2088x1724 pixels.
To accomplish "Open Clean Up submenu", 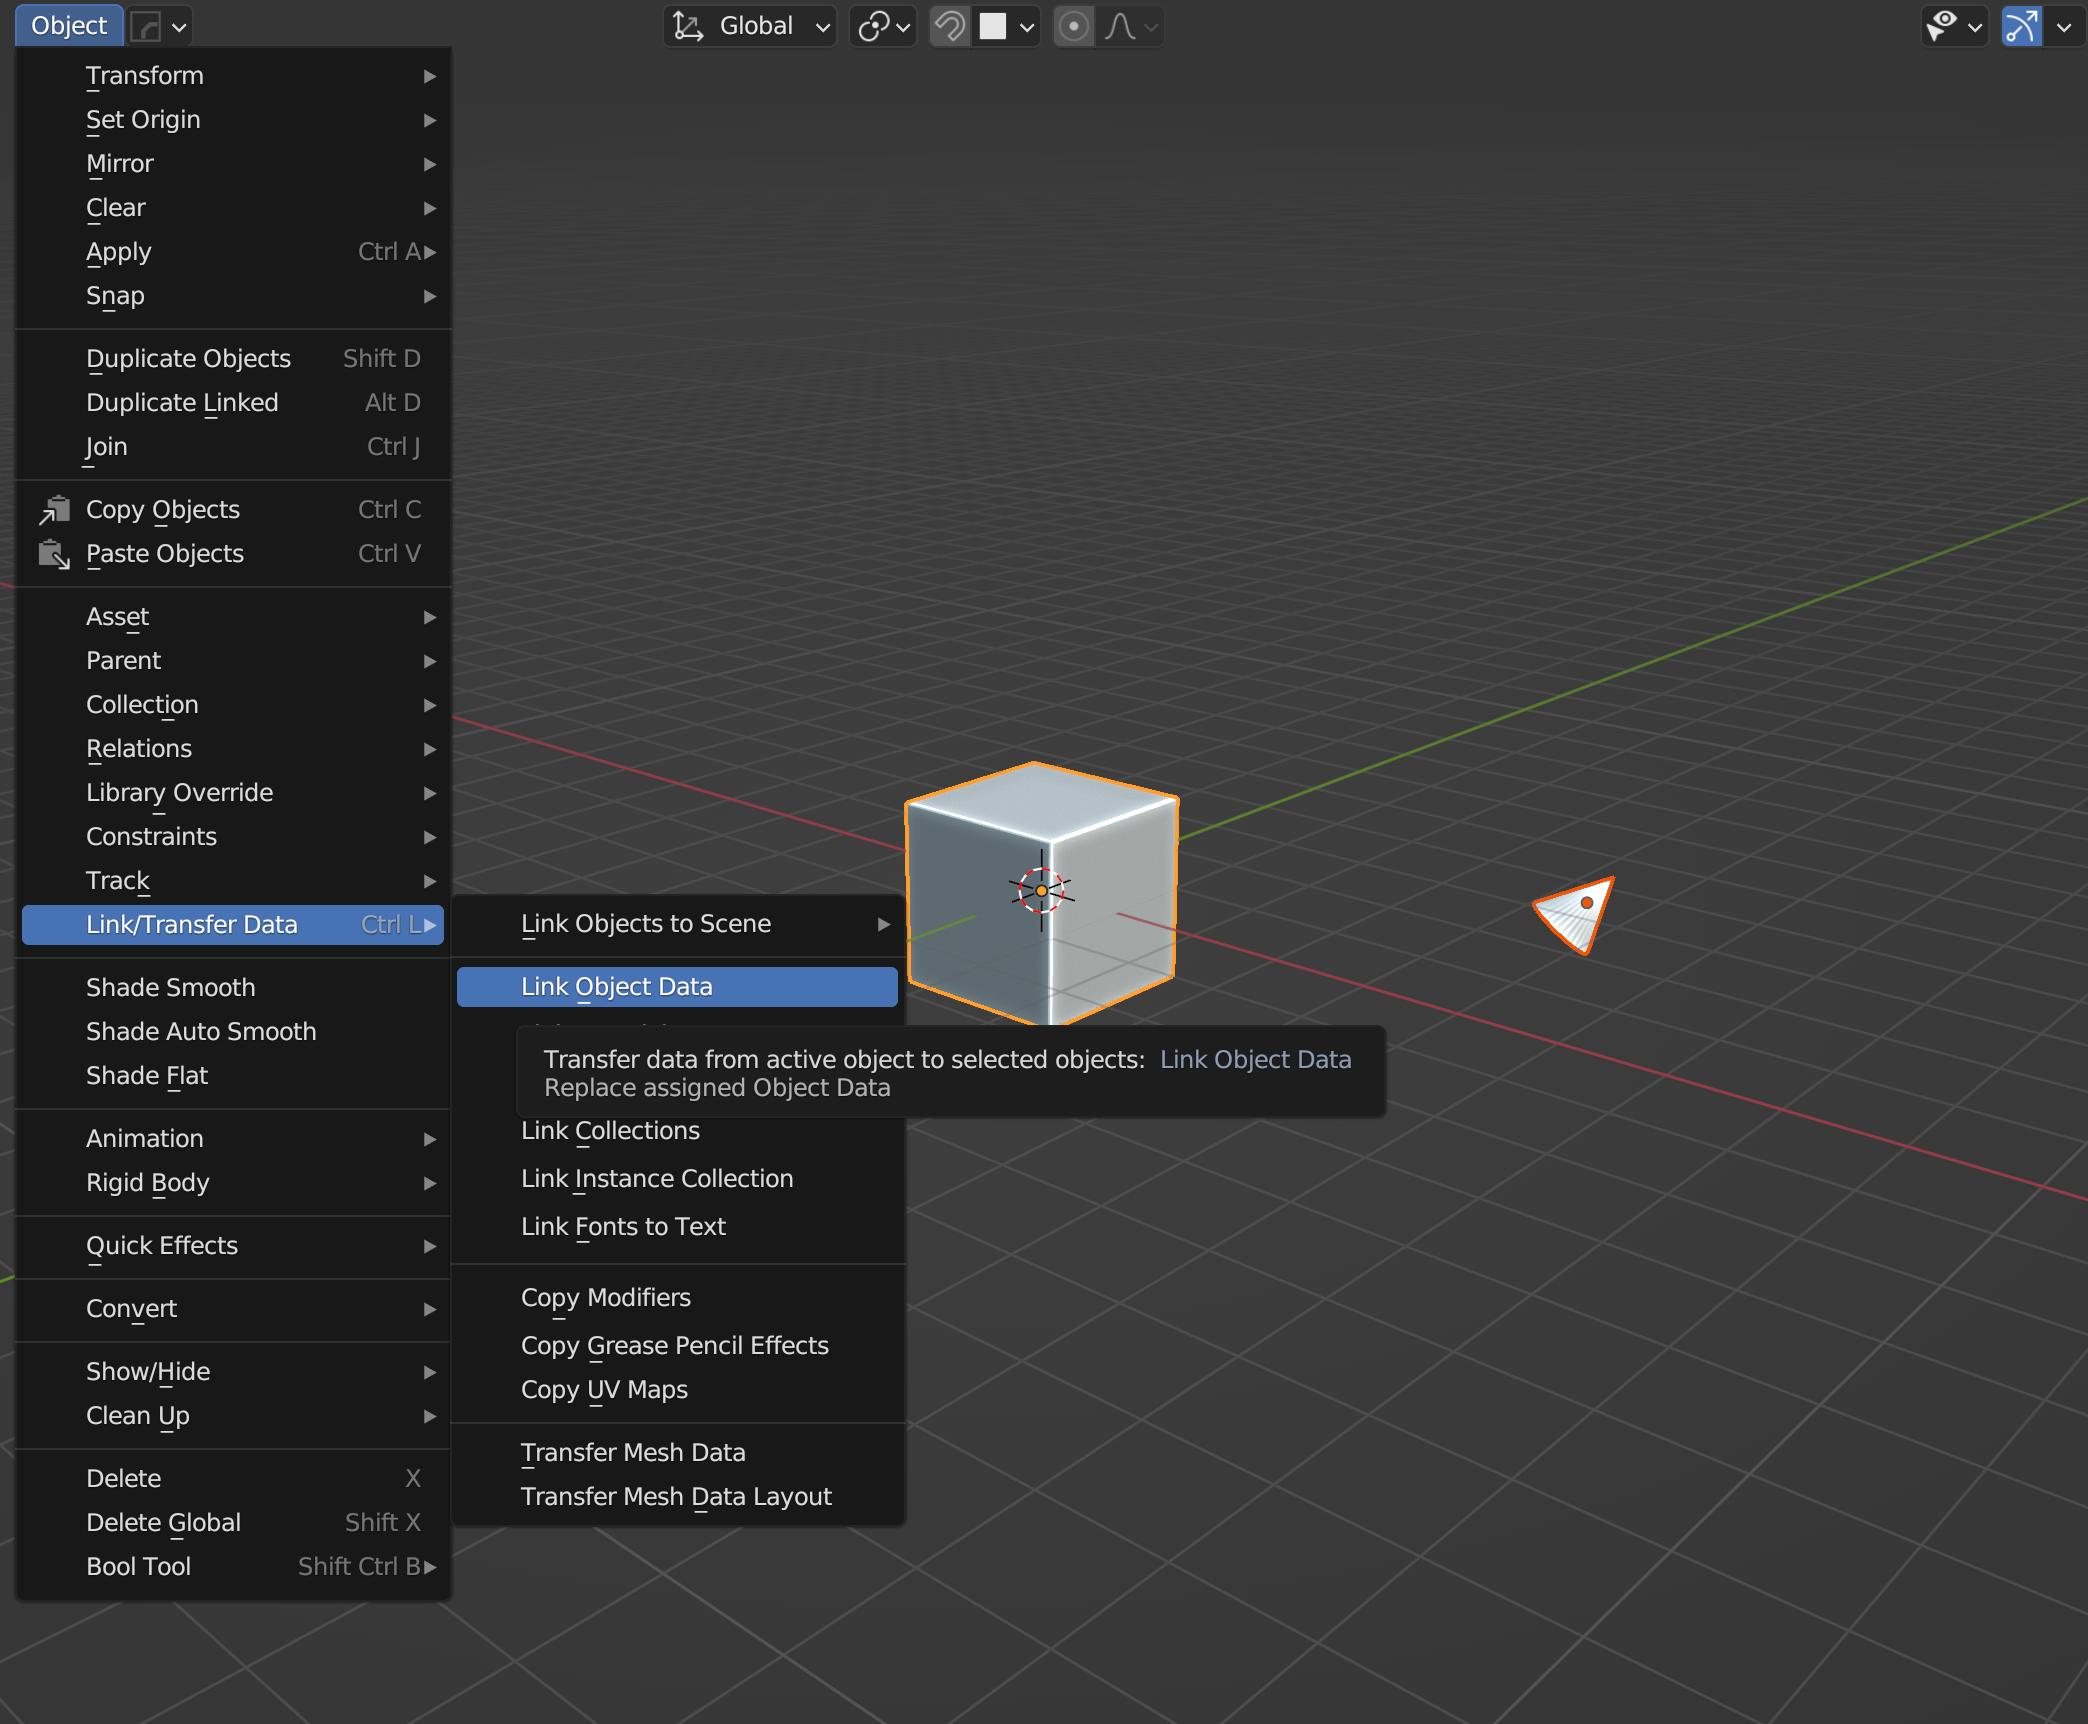I will coord(233,1416).
